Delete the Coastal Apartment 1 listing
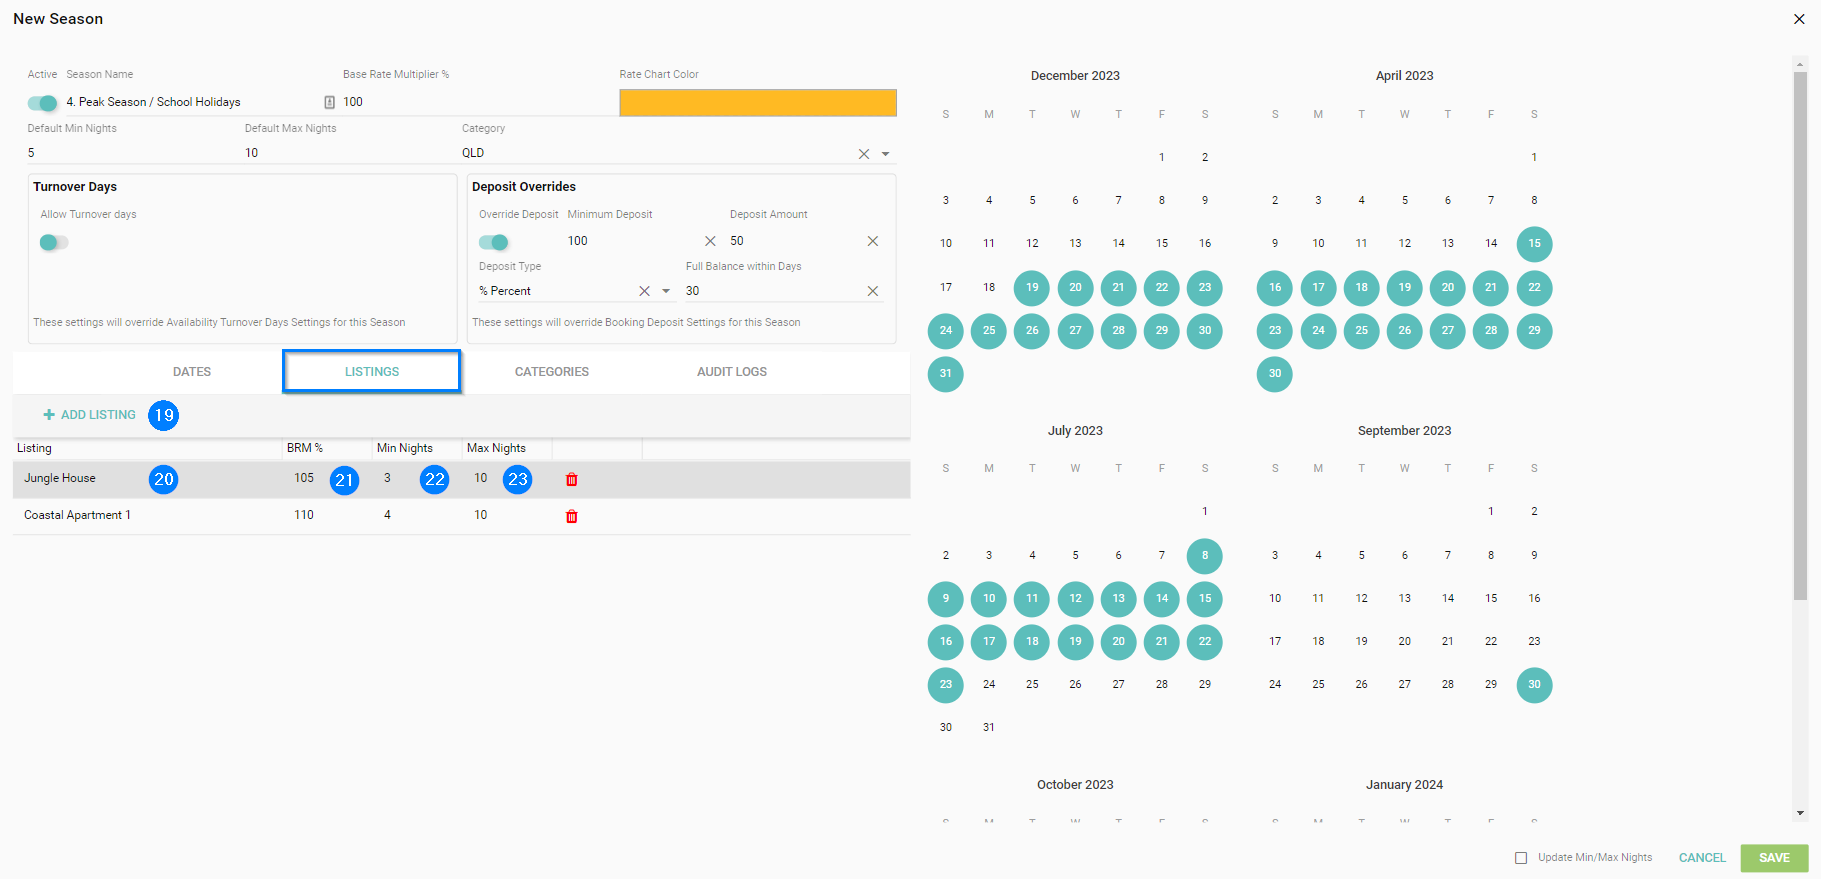This screenshot has height=879, width=1821. tap(572, 517)
